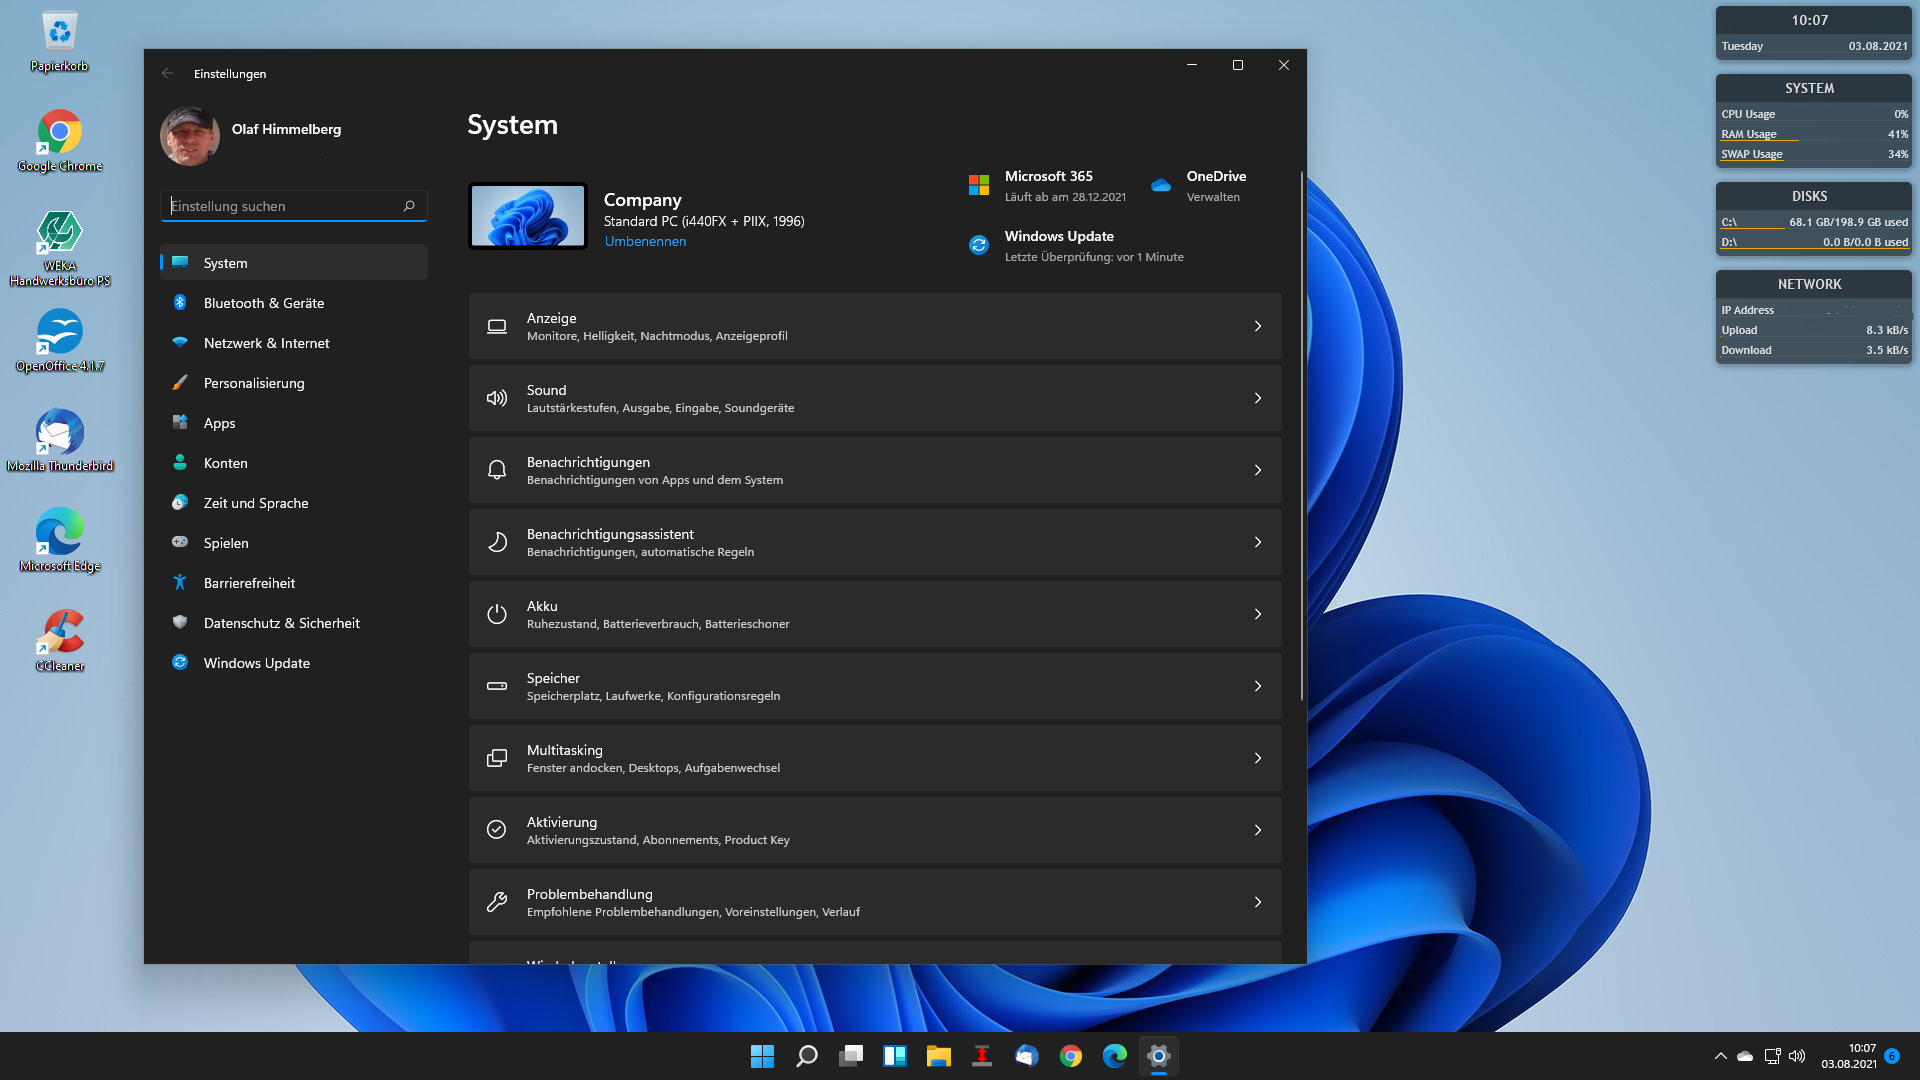Screen dimensions: 1920x1080
Task: Click the SWAP Usage bar in widget
Action: [x=1814, y=154]
